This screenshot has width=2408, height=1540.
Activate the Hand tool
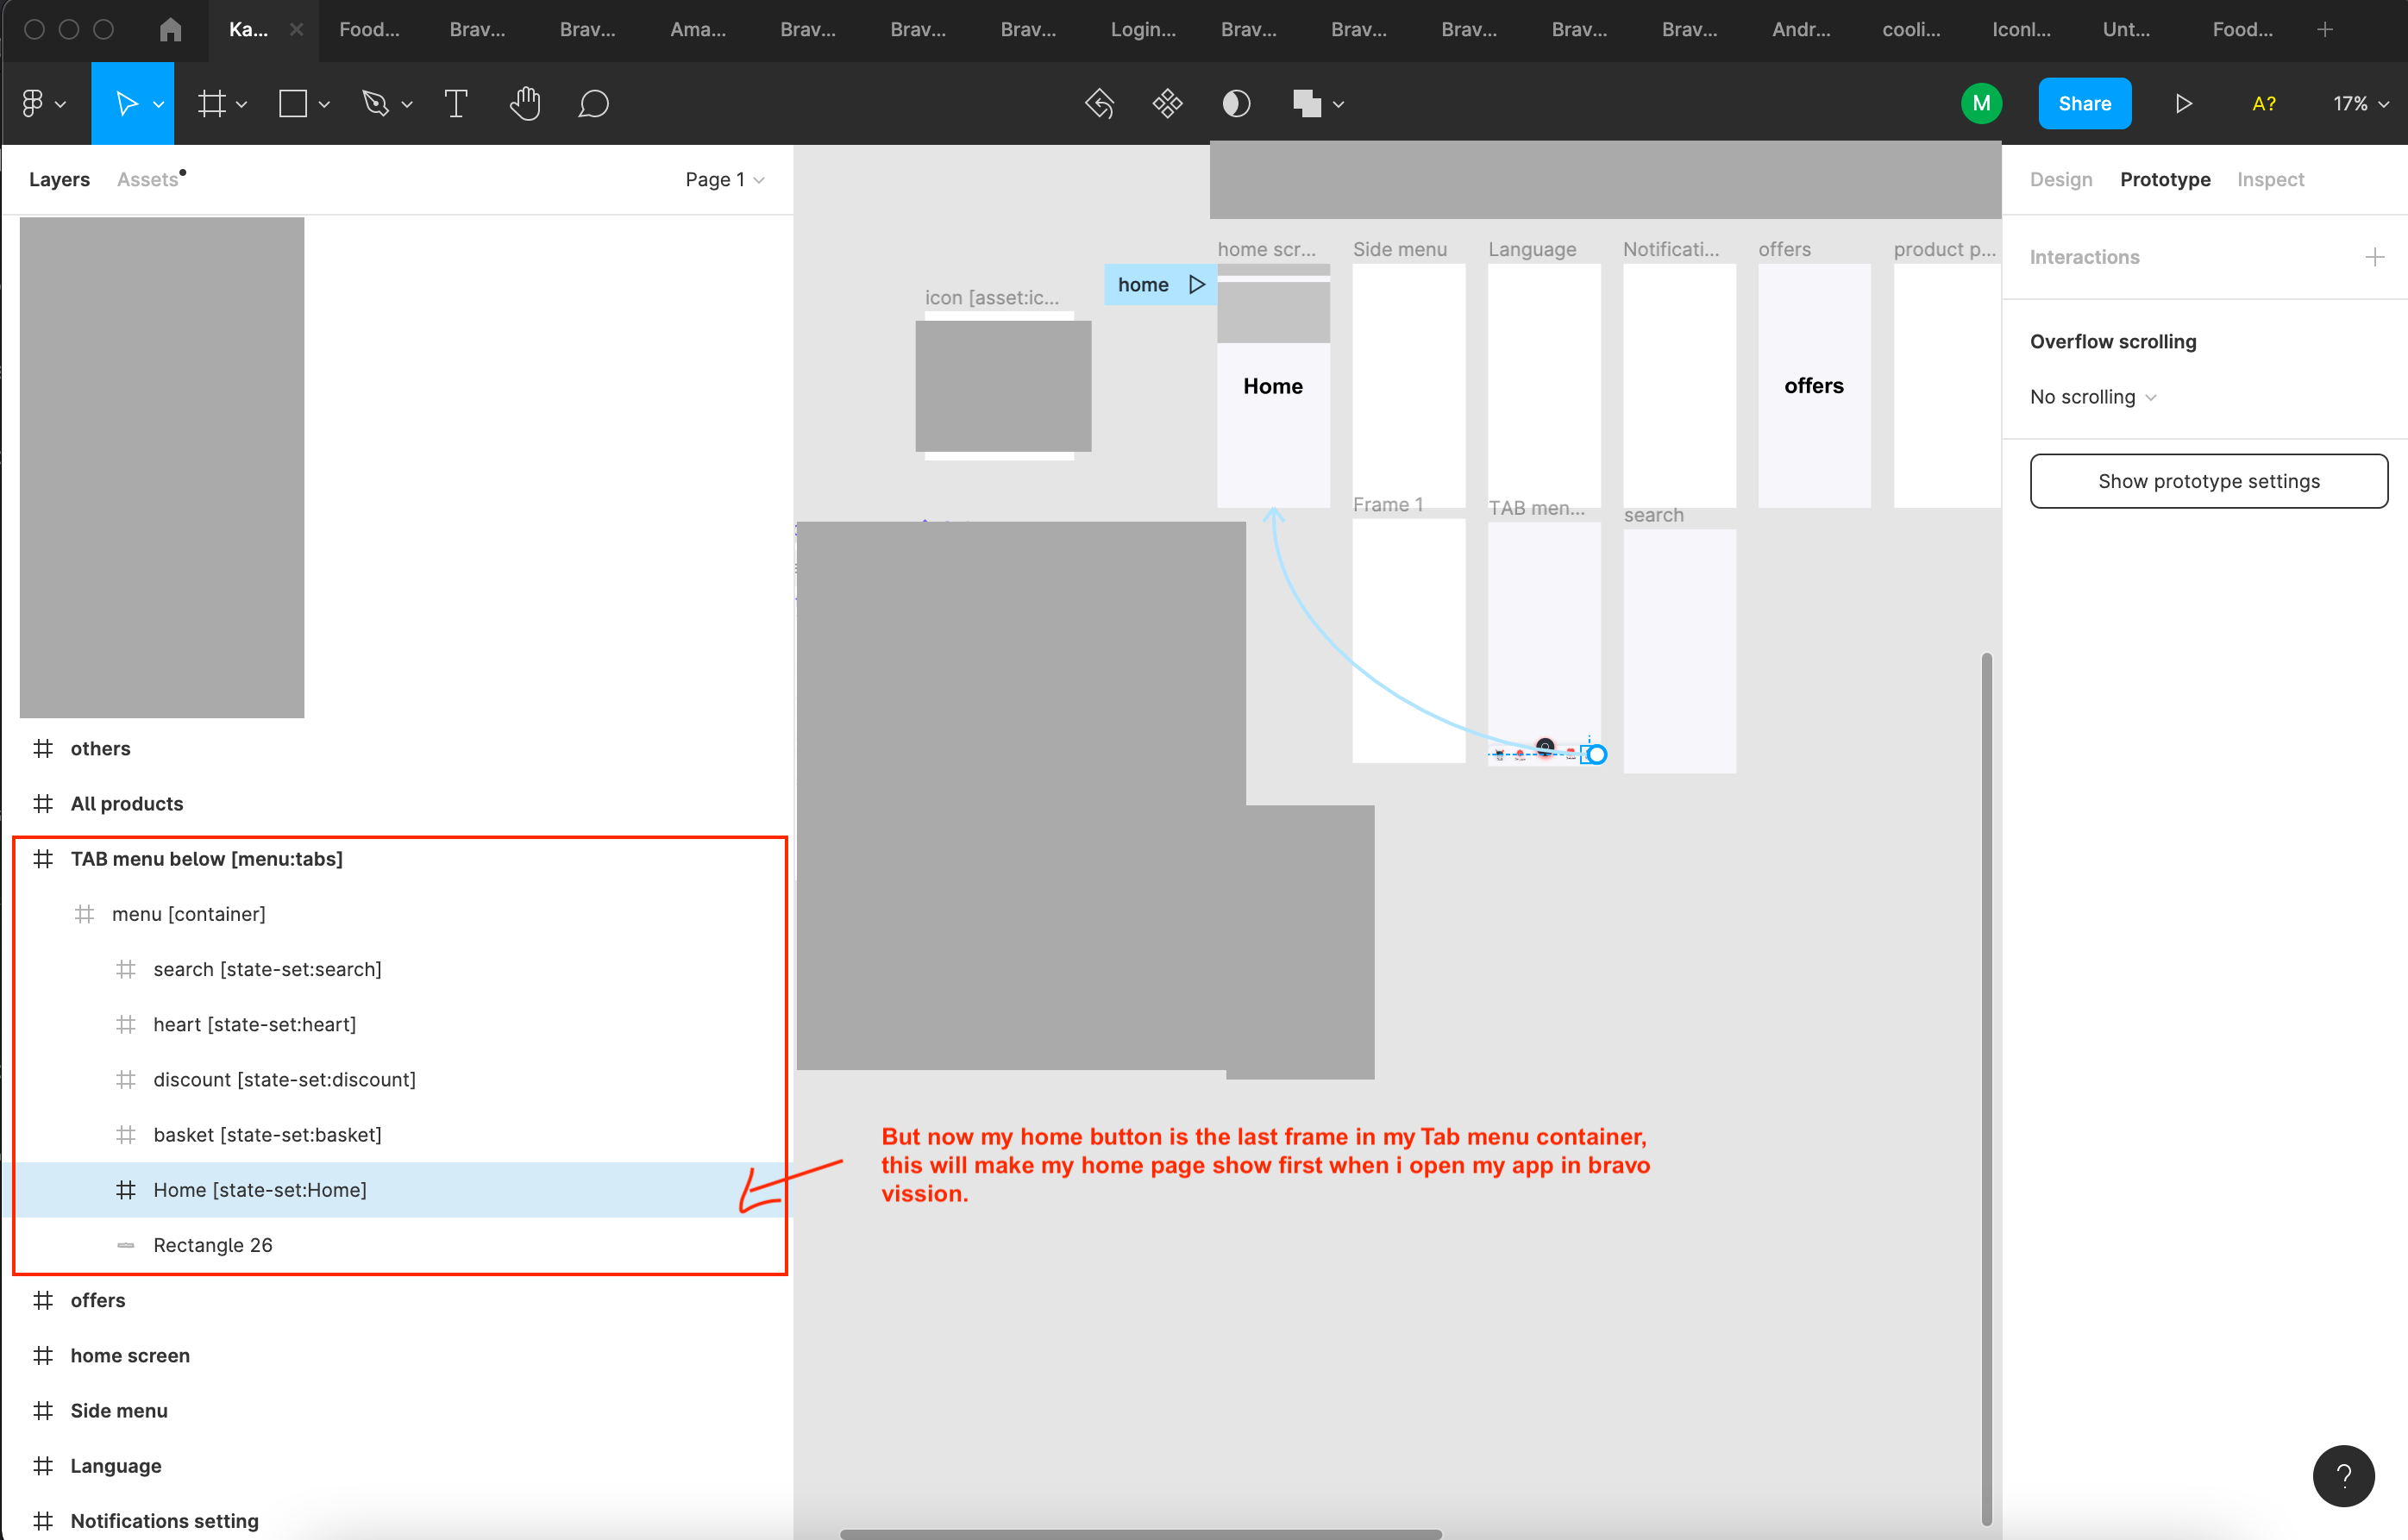tap(525, 103)
